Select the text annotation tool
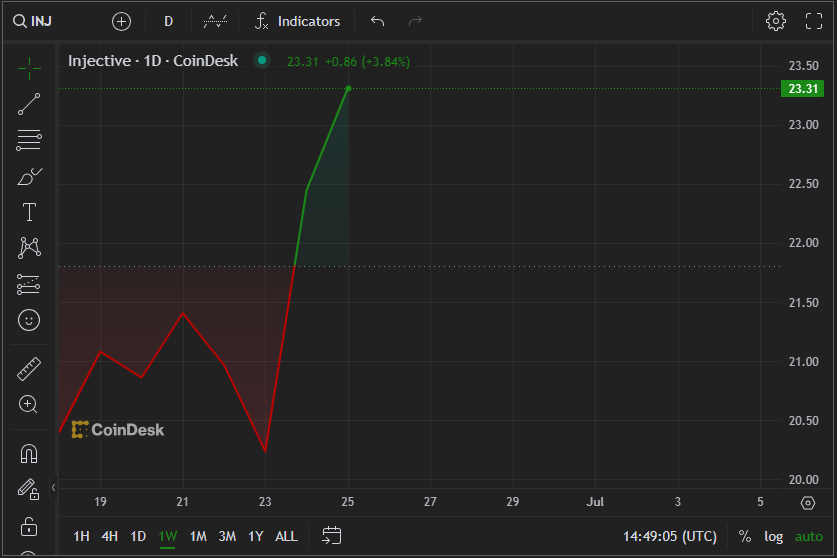The height and width of the screenshot is (558, 837). click(29, 212)
